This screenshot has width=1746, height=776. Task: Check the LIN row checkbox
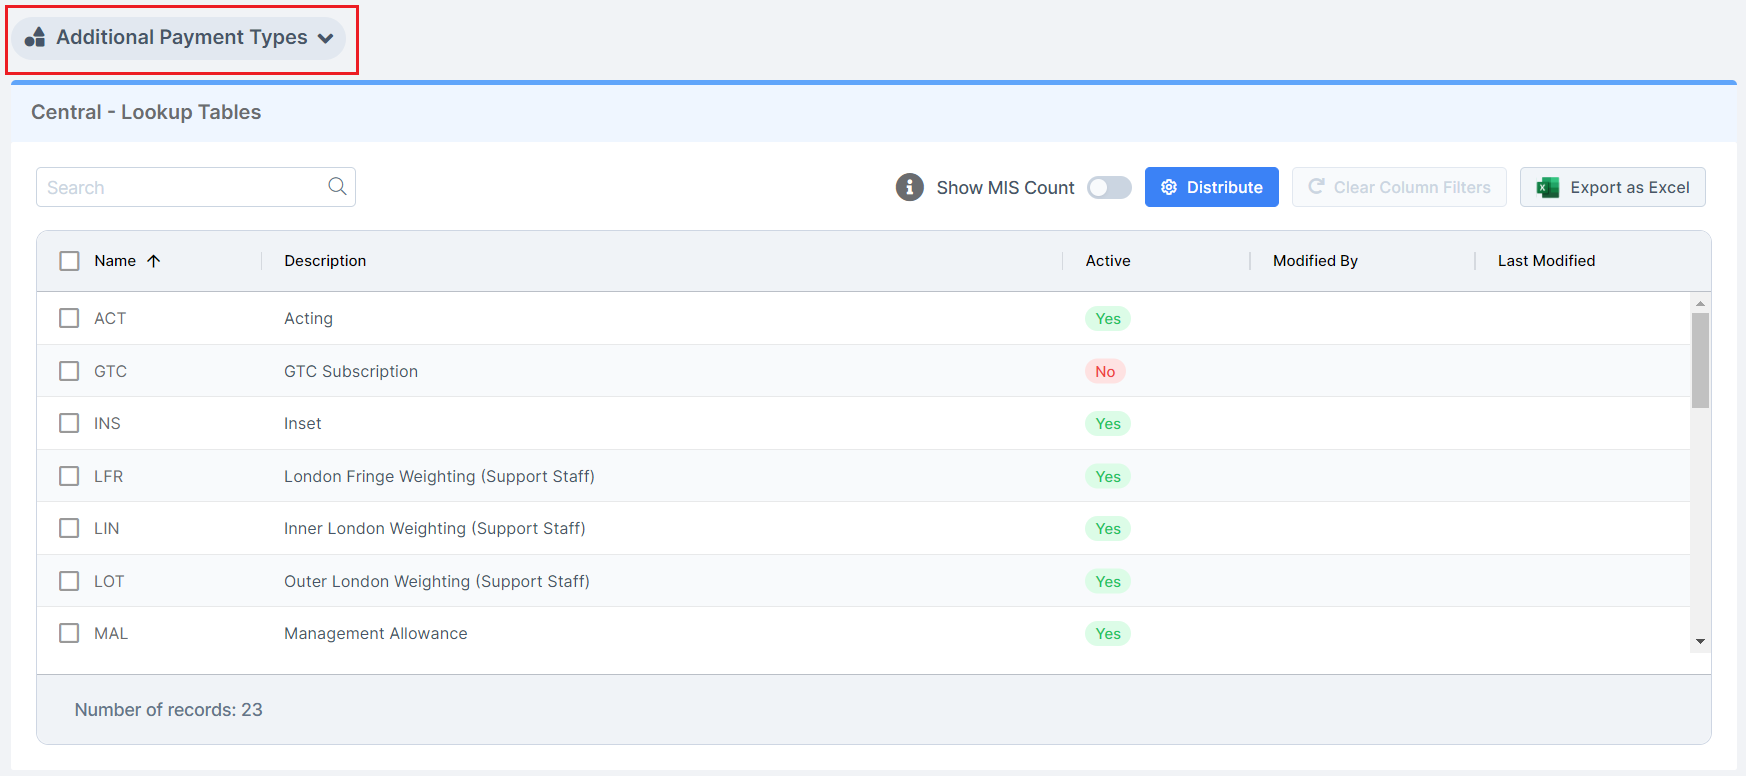[69, 528]
